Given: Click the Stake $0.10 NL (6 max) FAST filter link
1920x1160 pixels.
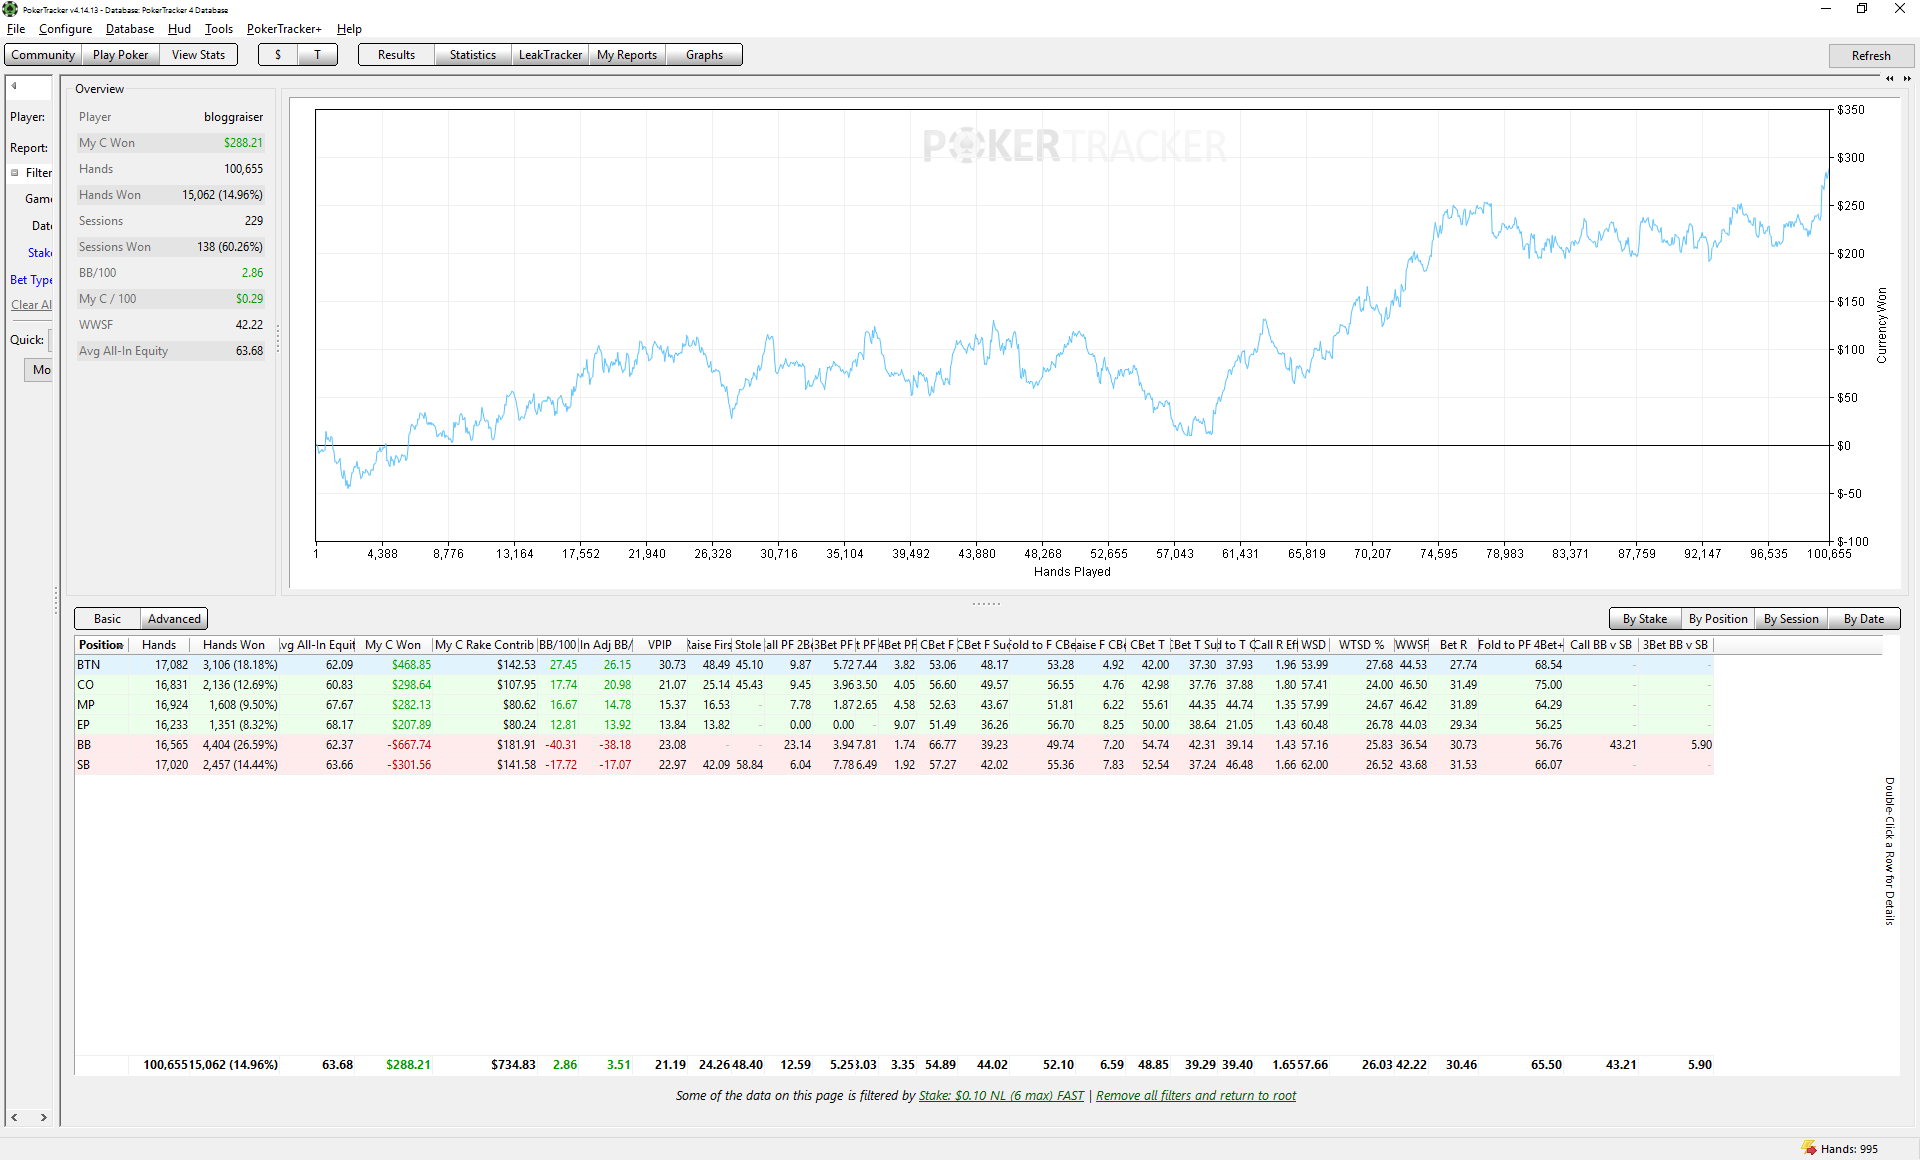Looking at the screenshot, I should 1001,1096.
